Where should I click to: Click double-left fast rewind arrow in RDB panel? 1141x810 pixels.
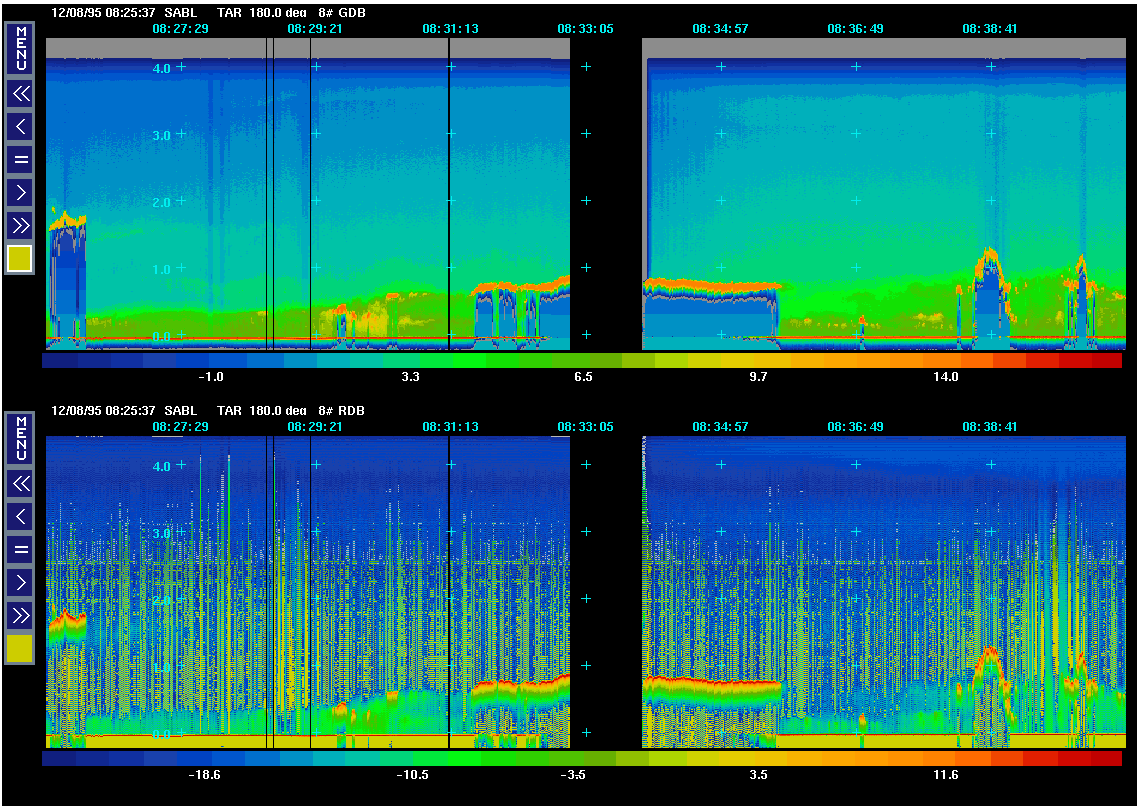tap(20, 484)
